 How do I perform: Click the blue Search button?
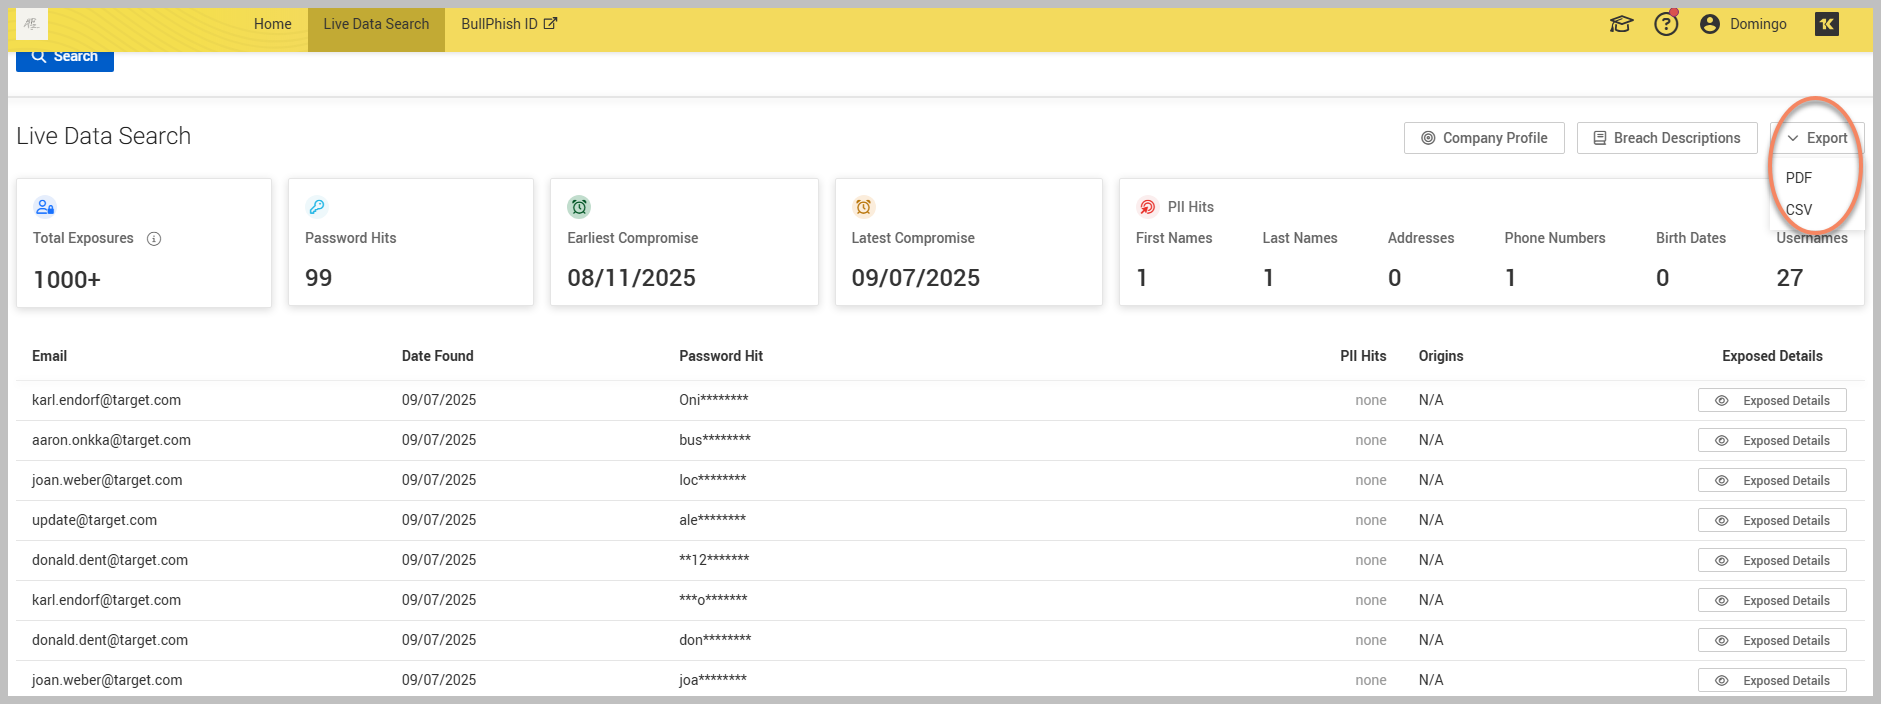point(65,58)
